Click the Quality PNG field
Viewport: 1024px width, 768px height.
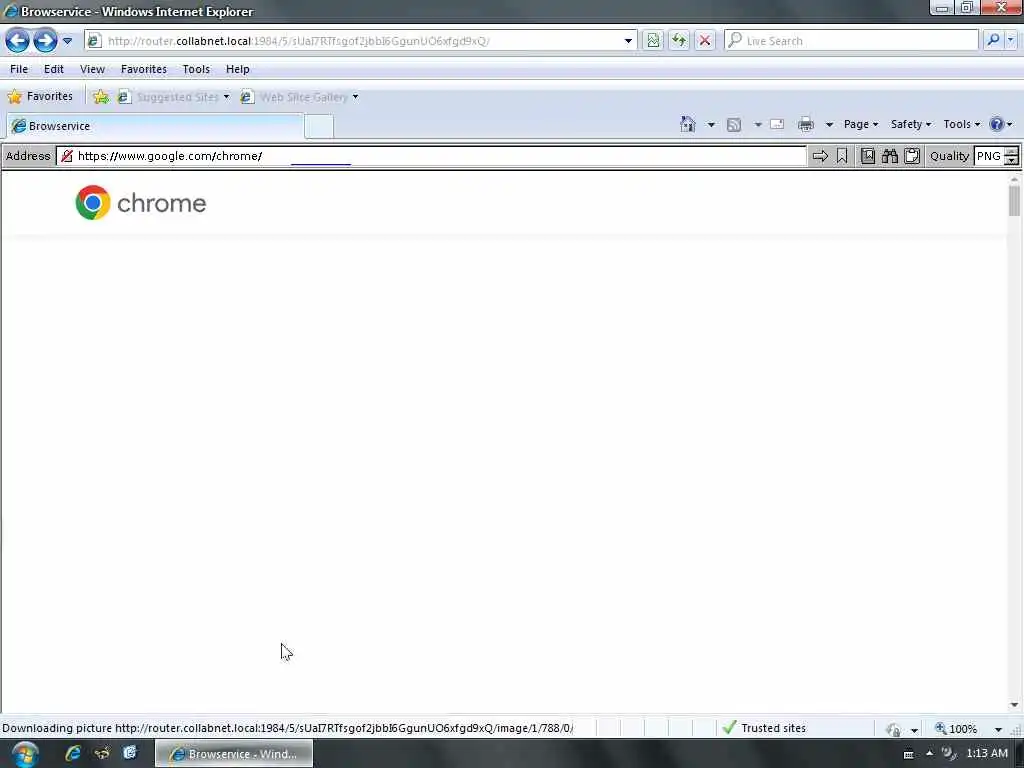(989, 156)
